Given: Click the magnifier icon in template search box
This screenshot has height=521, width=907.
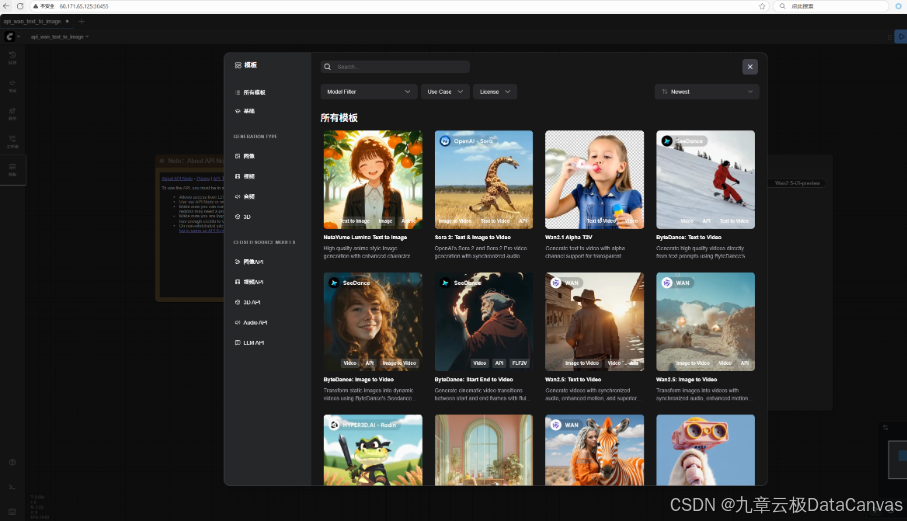Looking at the screenshot, I should click(x=327, y=66).
